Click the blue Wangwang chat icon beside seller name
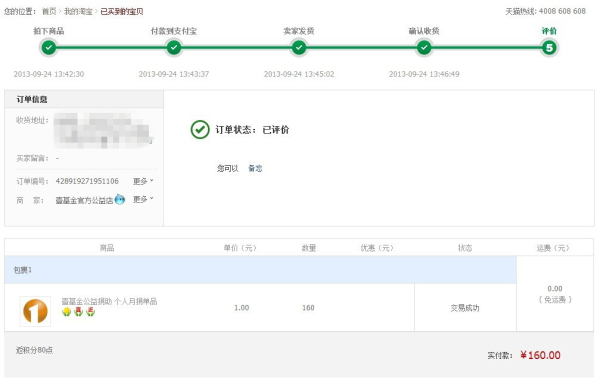Viewport: 600px width, 381px height. click(120, 199)
